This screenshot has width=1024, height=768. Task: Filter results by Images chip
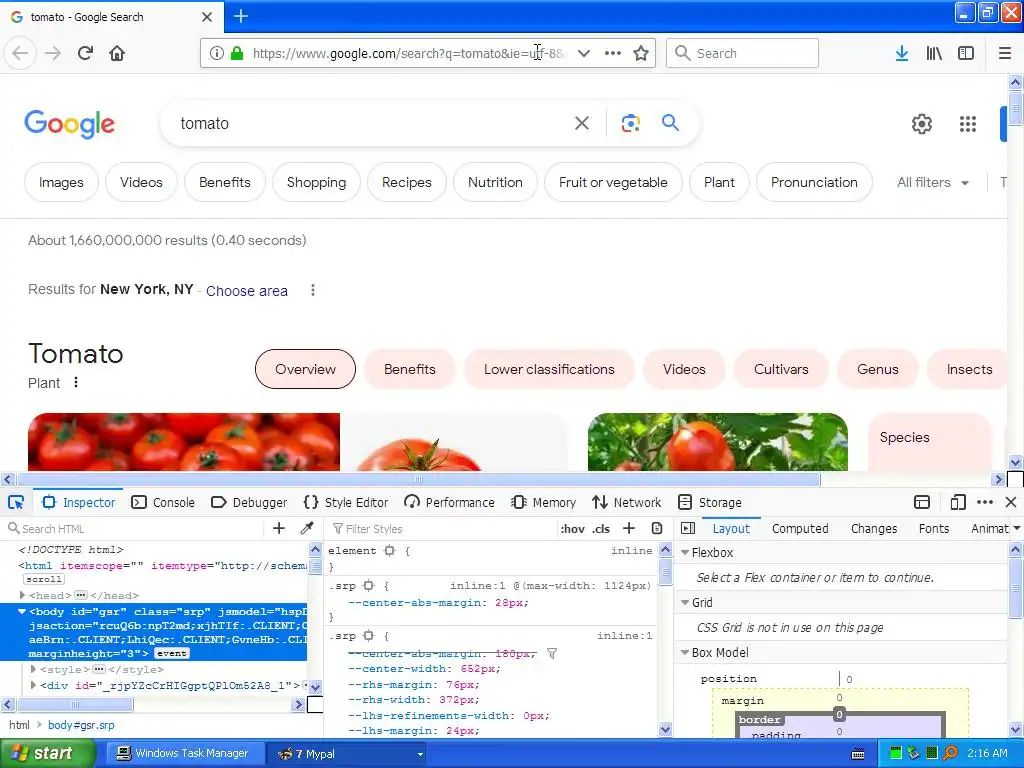(61, 182)
